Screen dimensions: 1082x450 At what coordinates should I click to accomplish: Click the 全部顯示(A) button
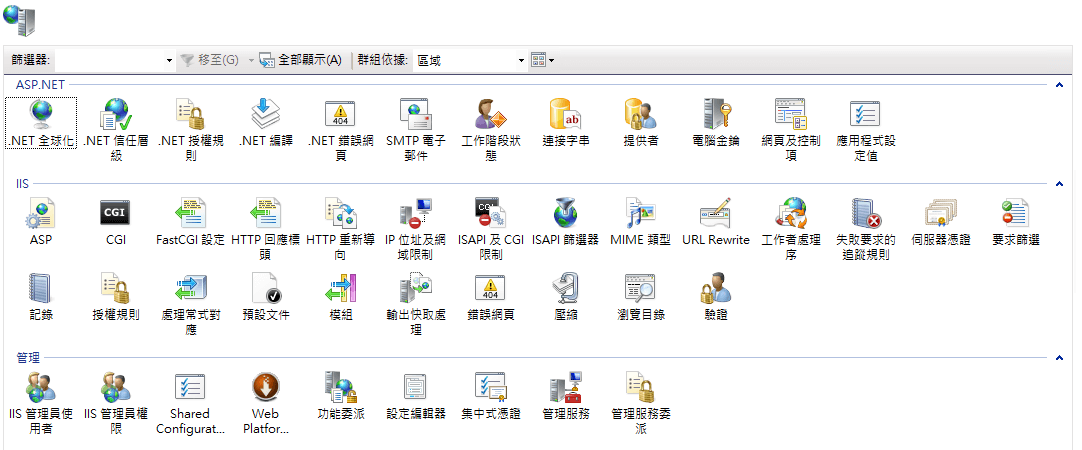301,61
